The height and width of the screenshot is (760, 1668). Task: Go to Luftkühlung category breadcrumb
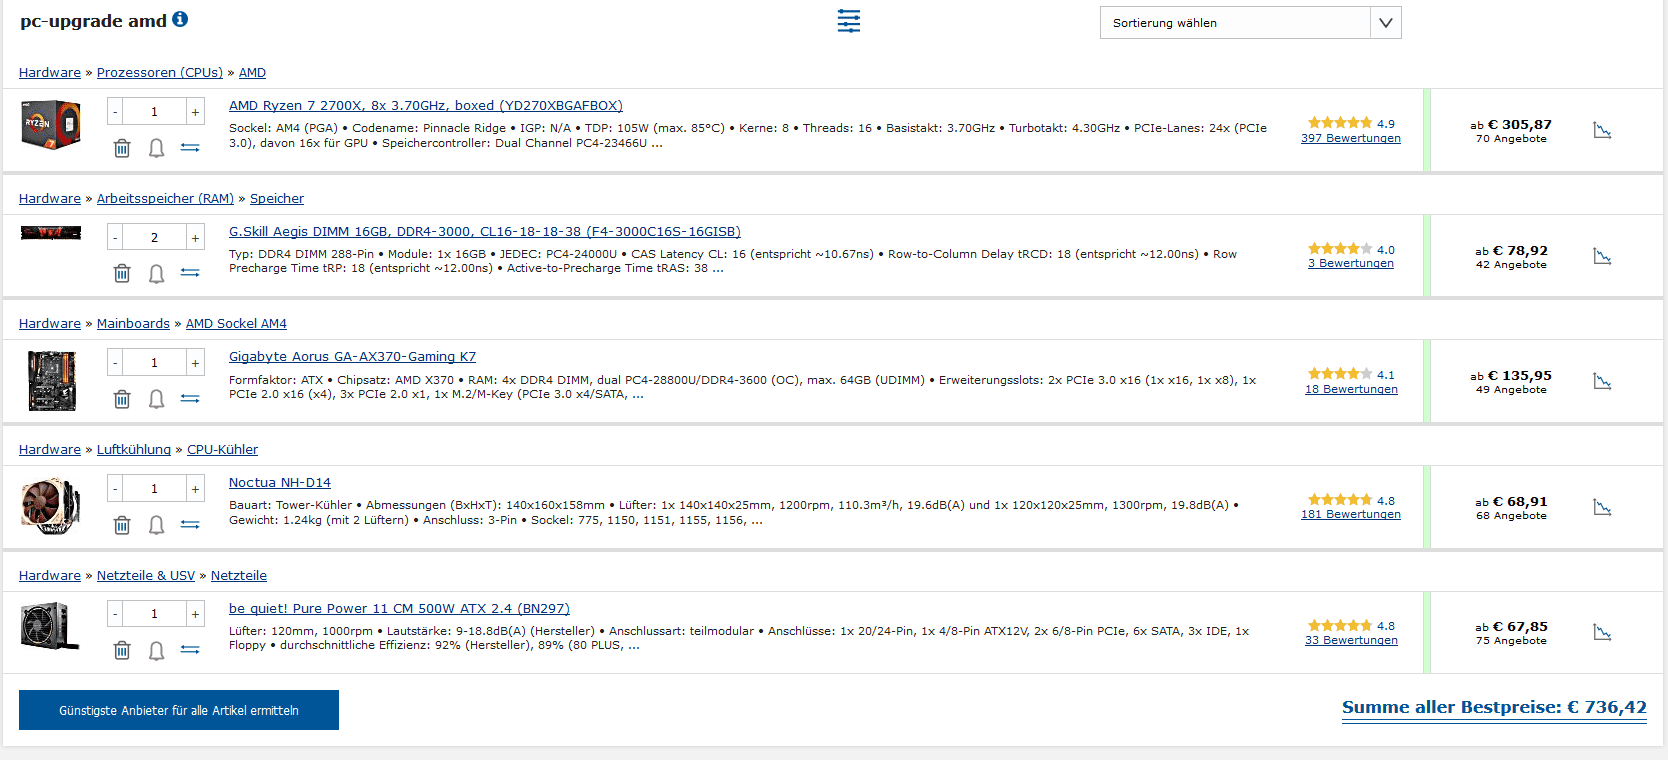(x=134, y=450)
